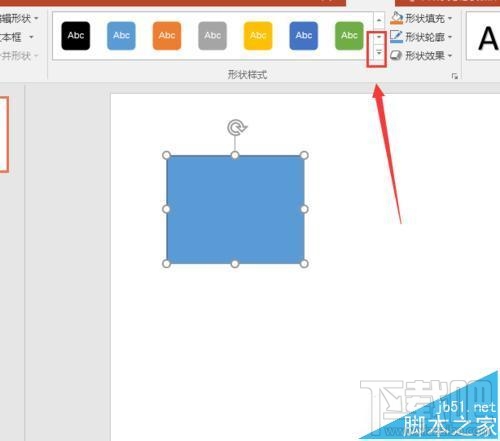Click the top-middle resize handle of rectangle
This screenshot has height=441, width=500.
click(x=235, y=155)
